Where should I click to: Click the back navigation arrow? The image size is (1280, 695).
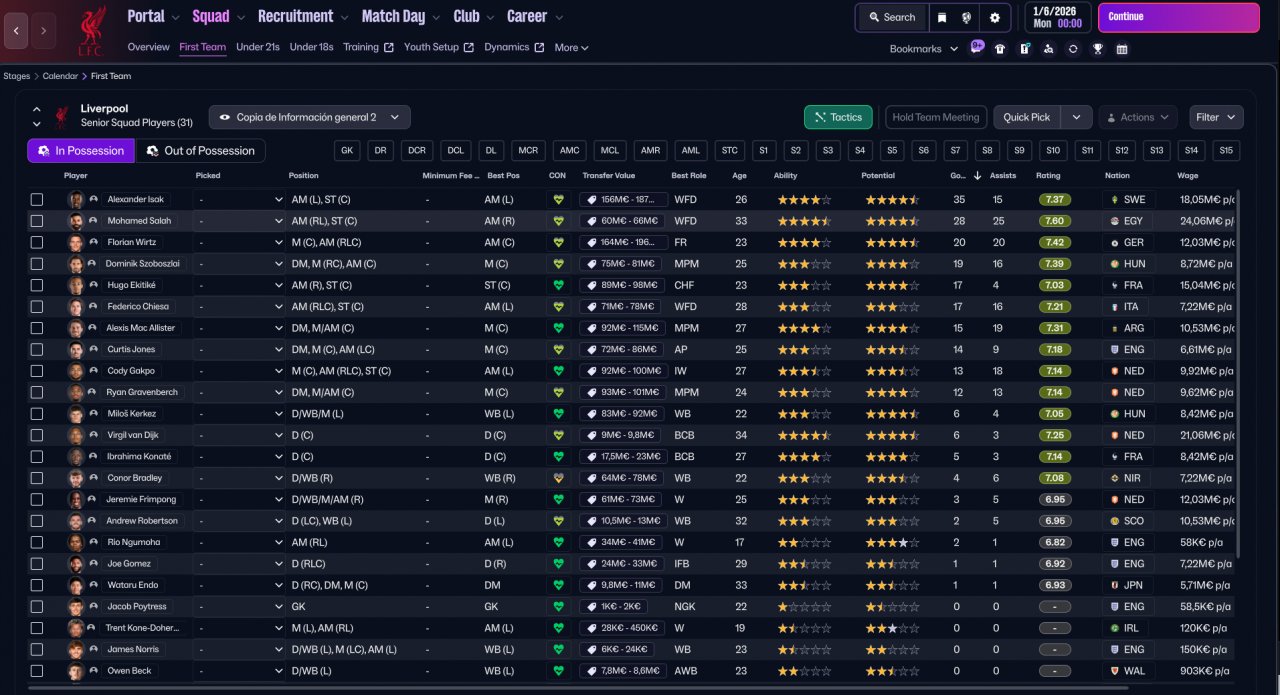coord(16,31)
